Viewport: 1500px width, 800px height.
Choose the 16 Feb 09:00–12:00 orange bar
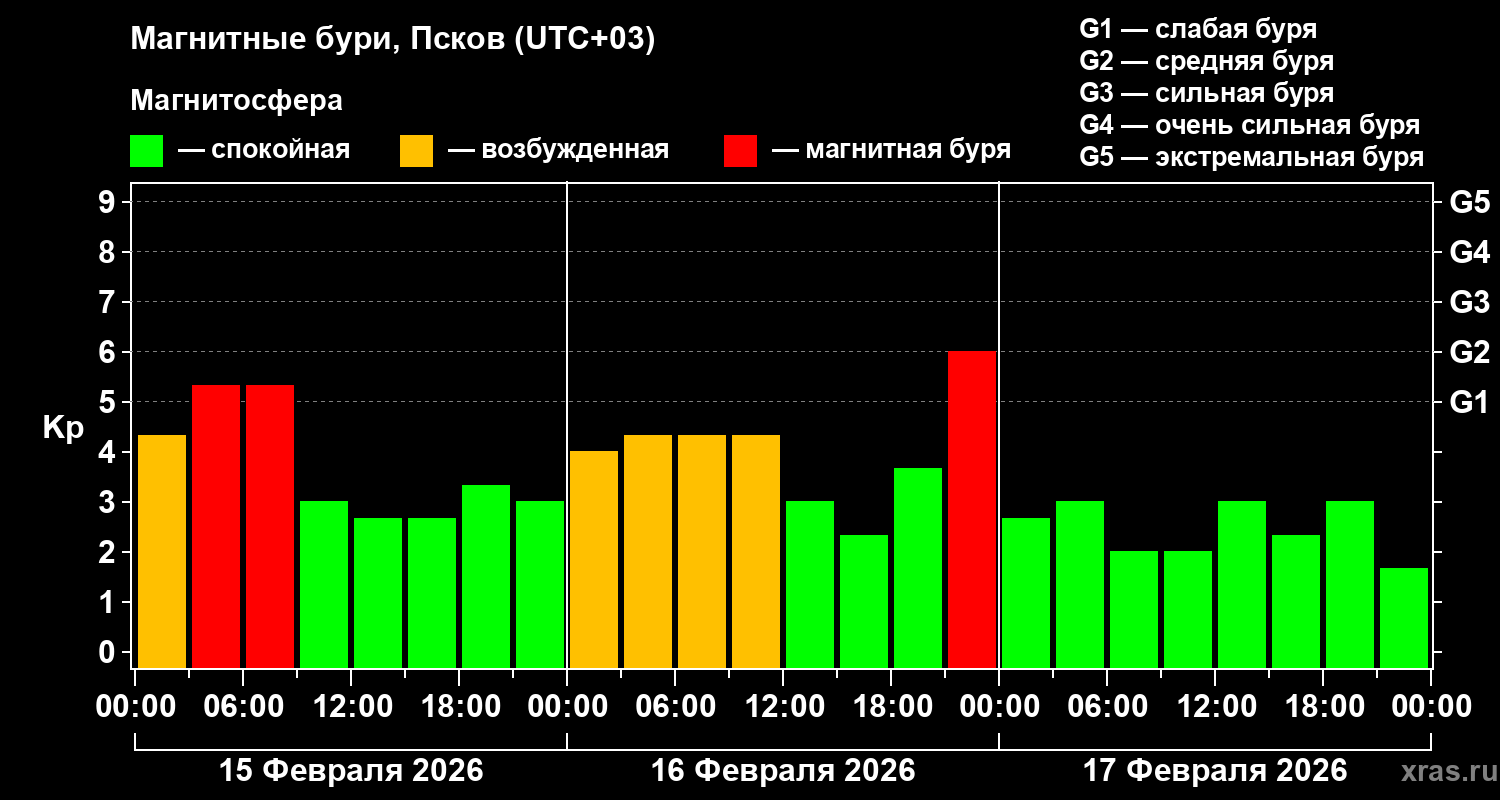[x=756, y=551]
